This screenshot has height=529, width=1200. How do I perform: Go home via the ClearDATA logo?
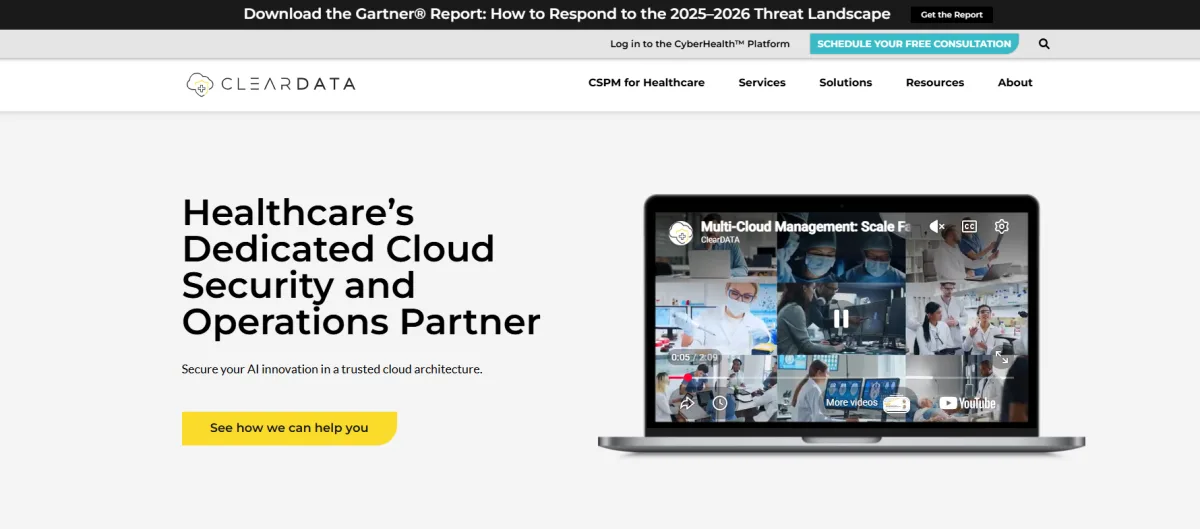[x=271, y=84]
